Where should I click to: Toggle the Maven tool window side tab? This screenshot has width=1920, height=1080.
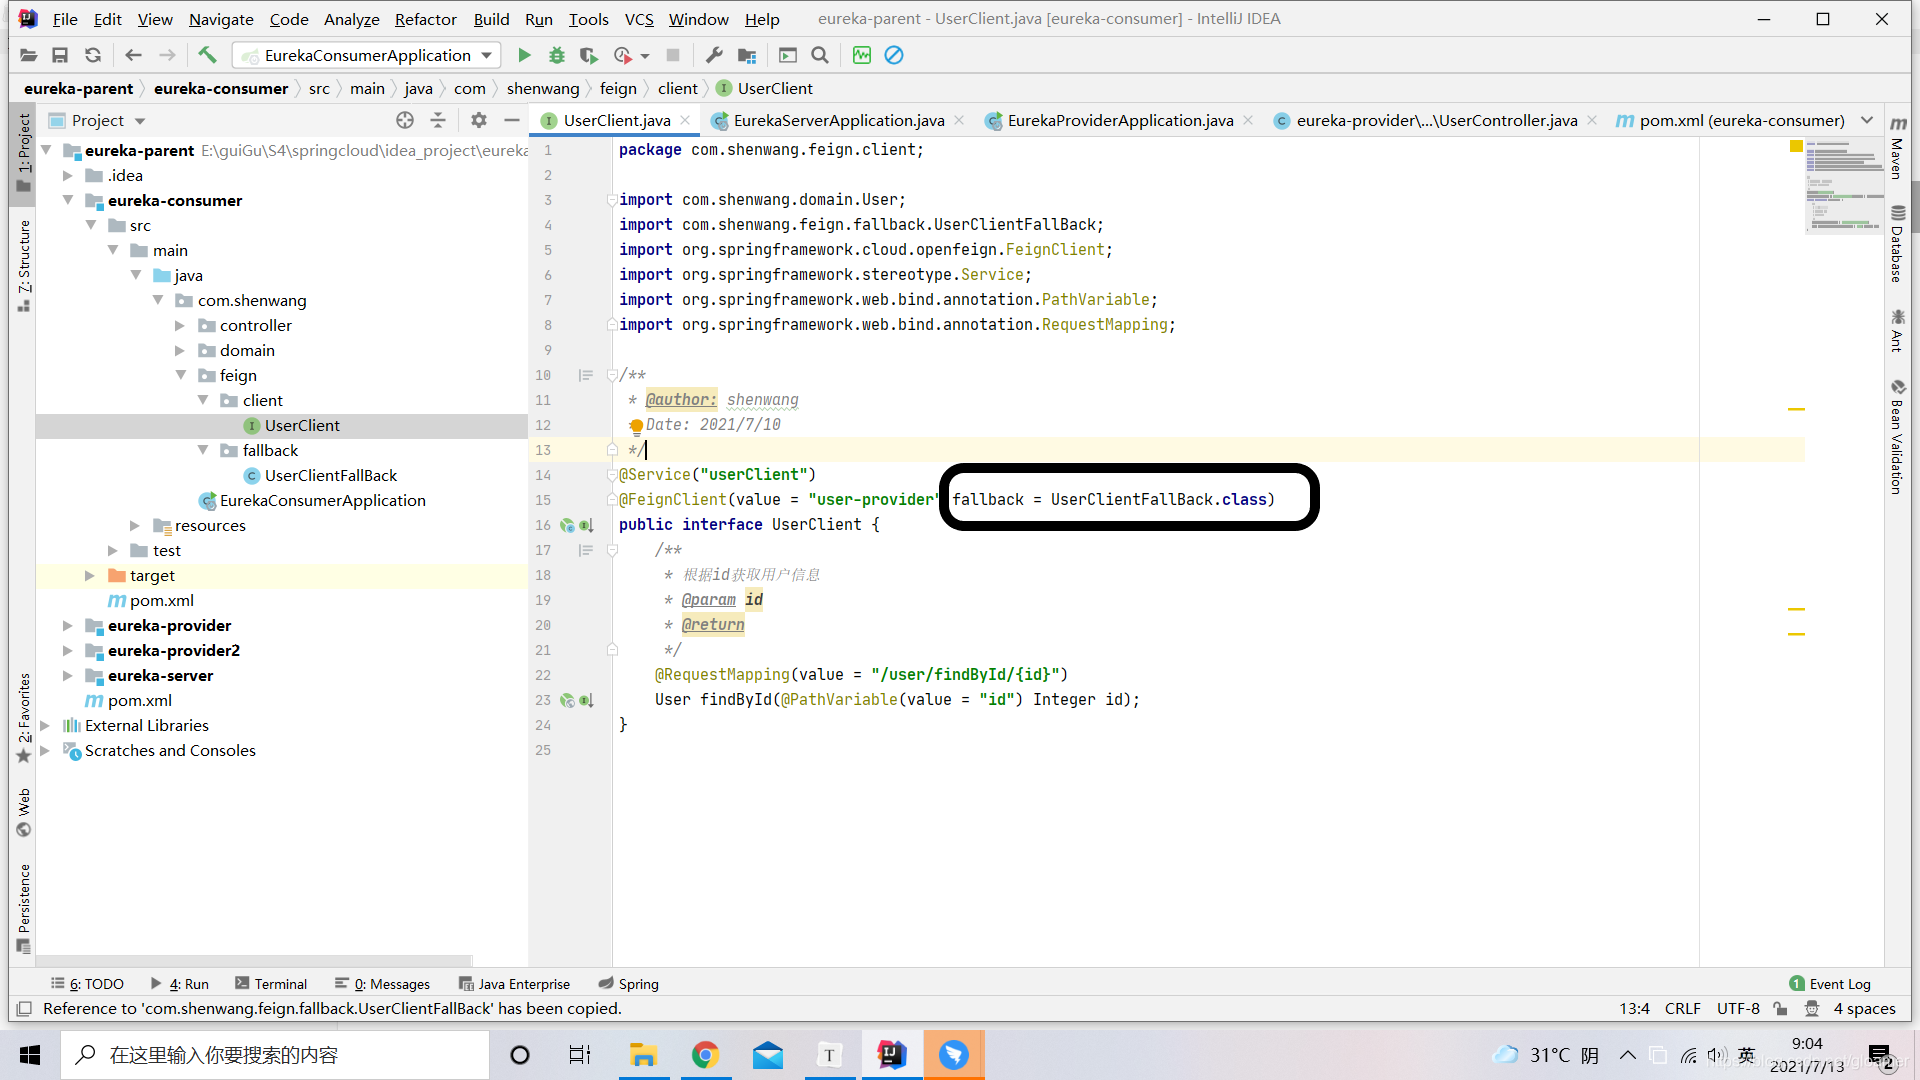point(1897,150)
